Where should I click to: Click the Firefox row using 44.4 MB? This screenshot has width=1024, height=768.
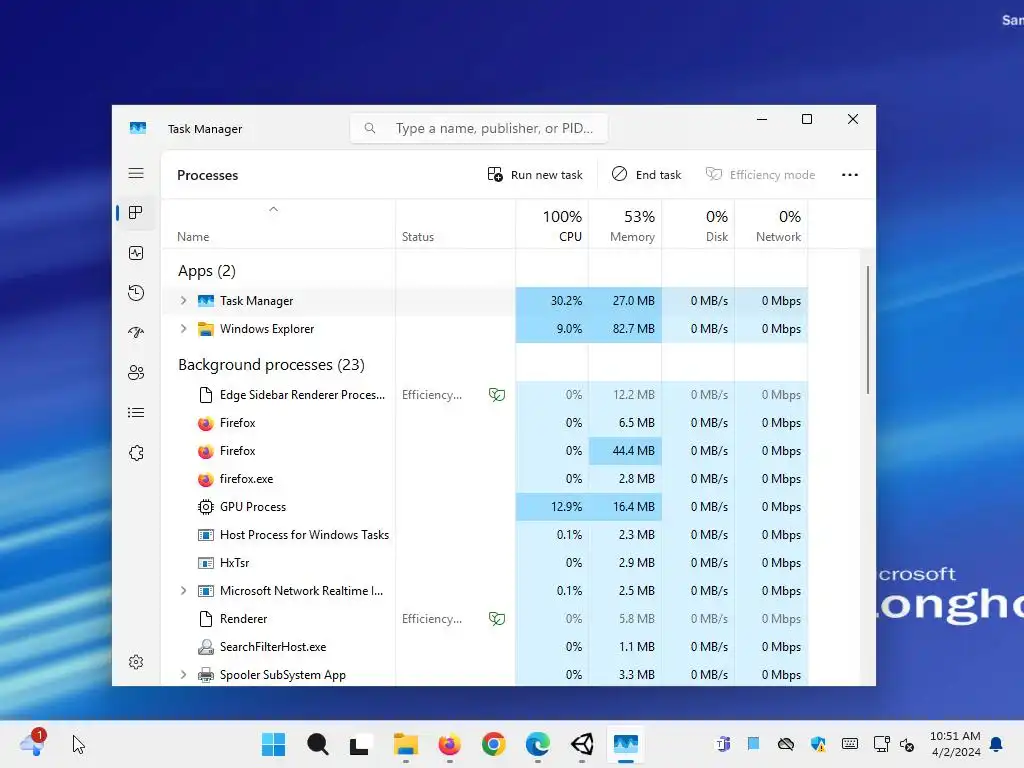pyautogui.click(x=485, y=451)
